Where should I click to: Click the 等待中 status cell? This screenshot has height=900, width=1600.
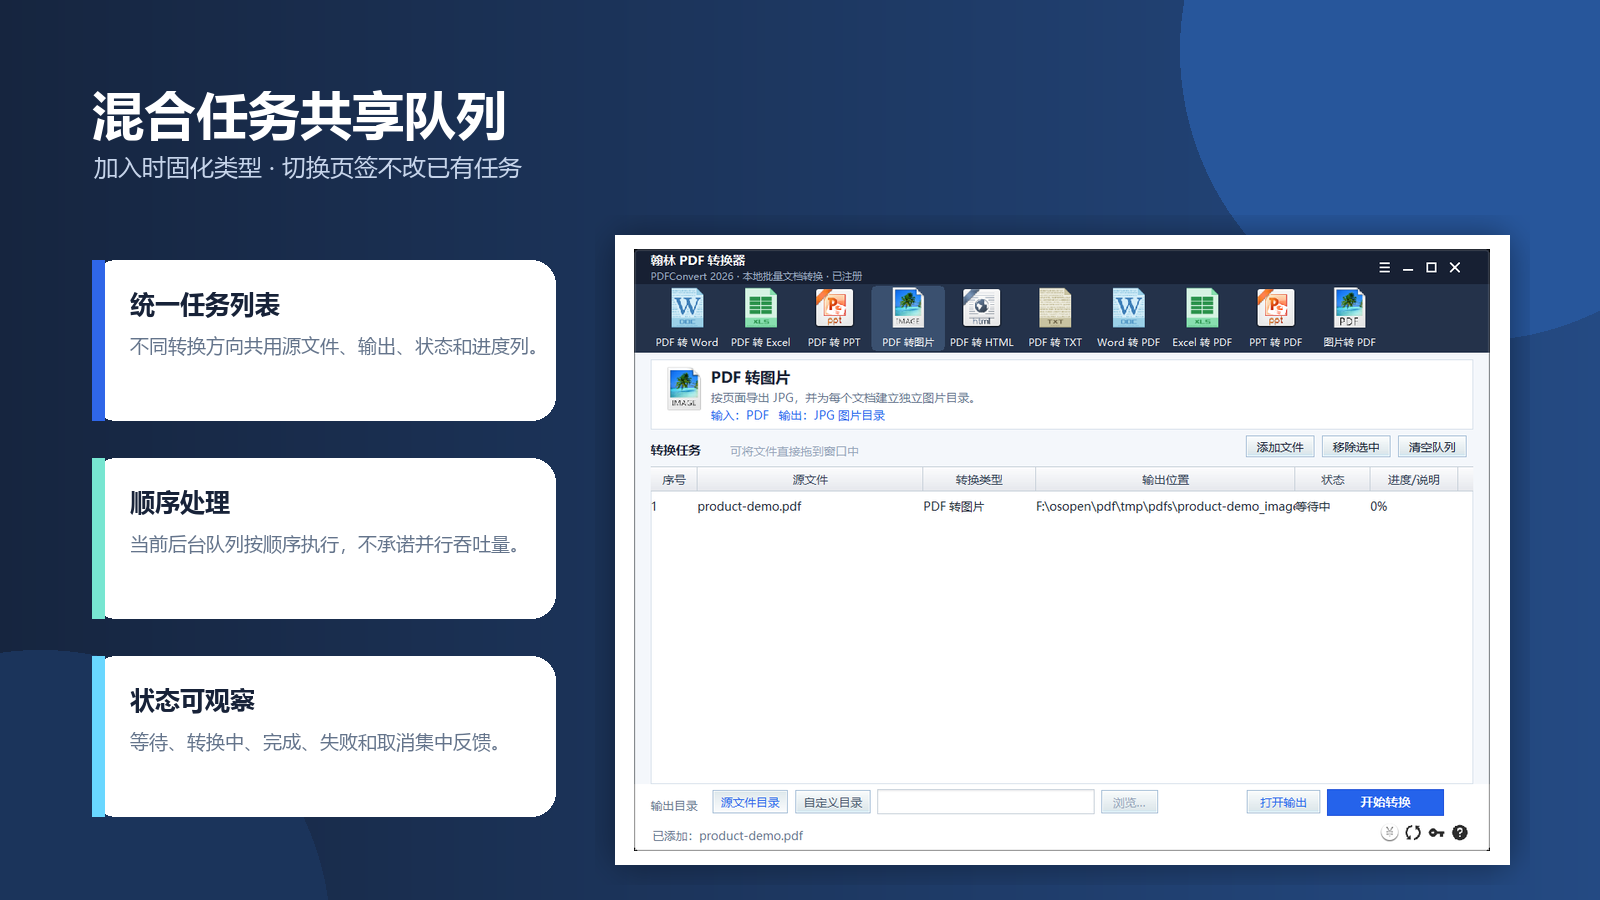coord(1312,507)
